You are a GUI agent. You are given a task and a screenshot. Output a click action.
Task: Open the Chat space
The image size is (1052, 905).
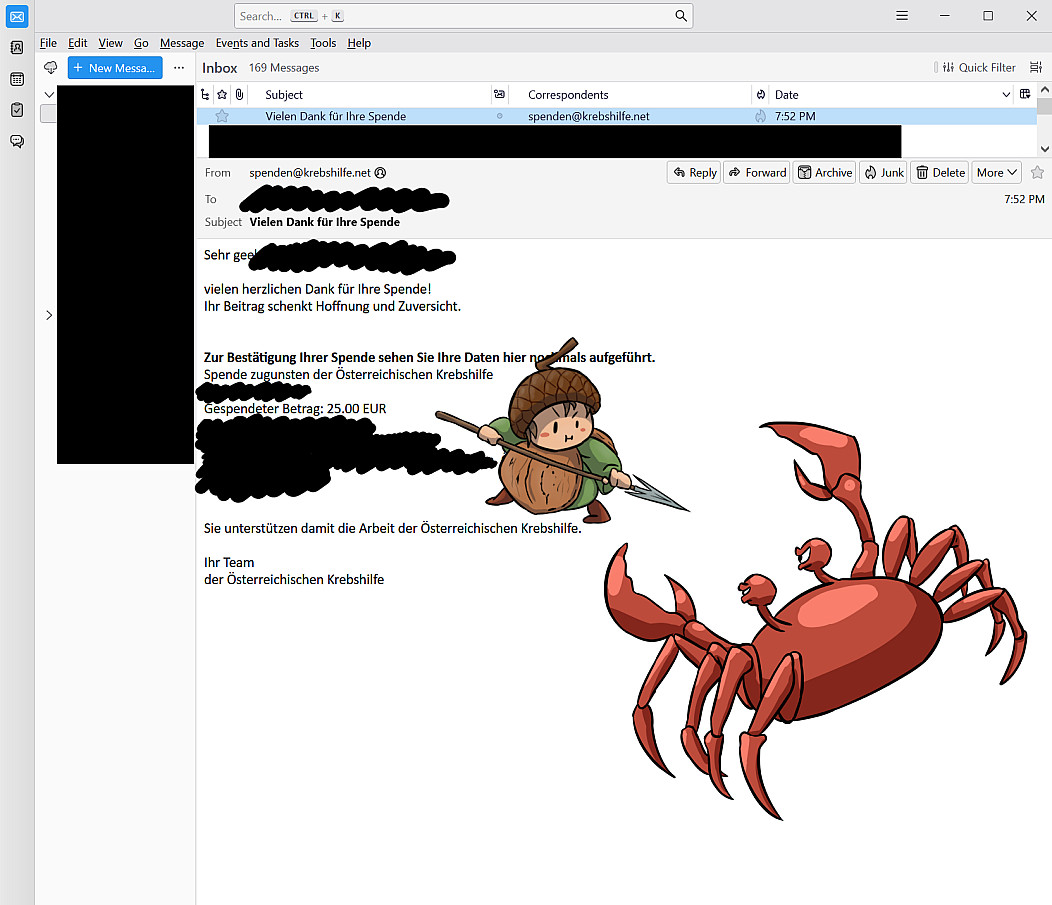(17, 141)
